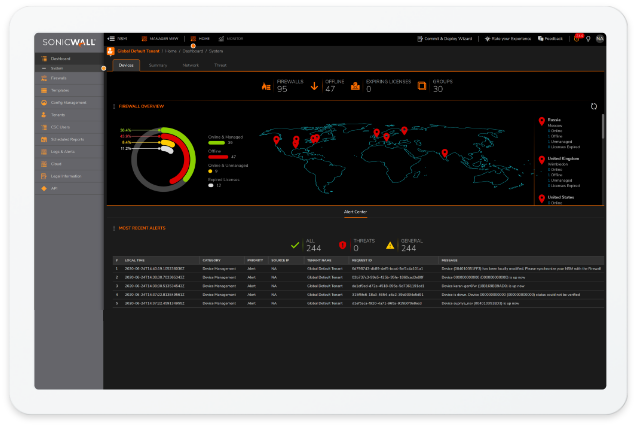This screenshot has width=637, height=427.
Task: Open the user avatar menu
Action: pos(600,39)
